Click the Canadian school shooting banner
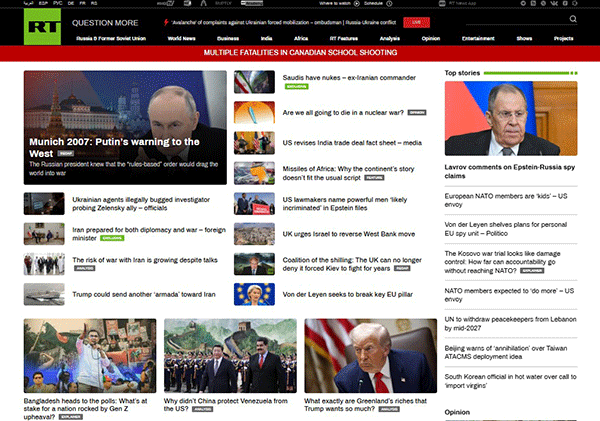Viewport: 600px width, 421px height. point(299,53)
